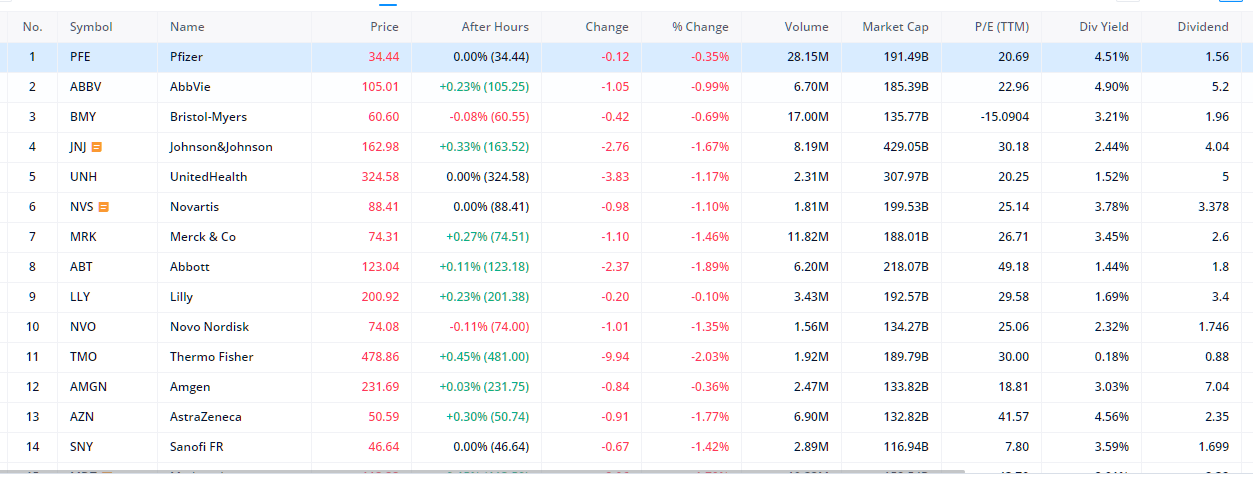Viewport: 1253px width, 480px height.
Task: Select the BMY ticker symbol
Action: (x=83, y=117)
